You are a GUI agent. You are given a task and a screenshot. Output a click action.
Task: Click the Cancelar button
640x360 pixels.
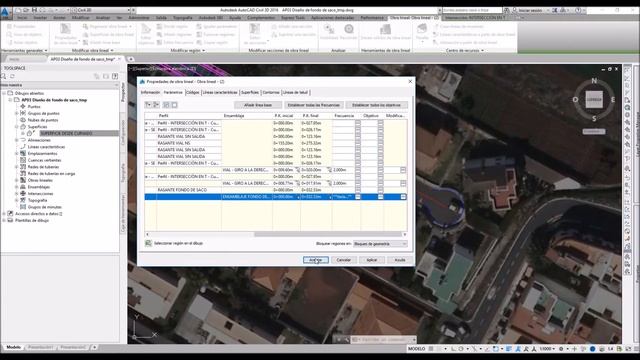344,260
